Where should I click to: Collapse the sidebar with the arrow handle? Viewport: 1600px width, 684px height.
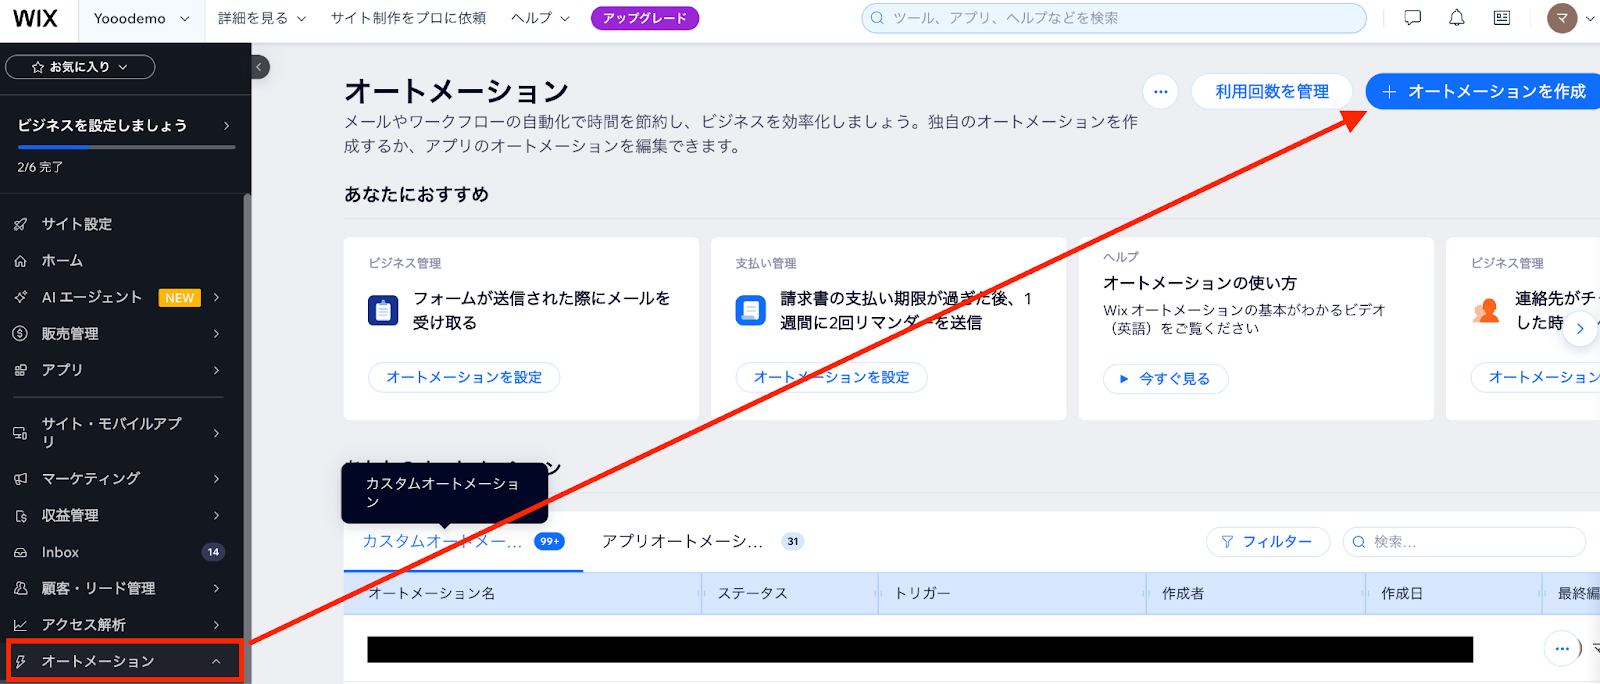pyautogui.click(x=259, y=67)
